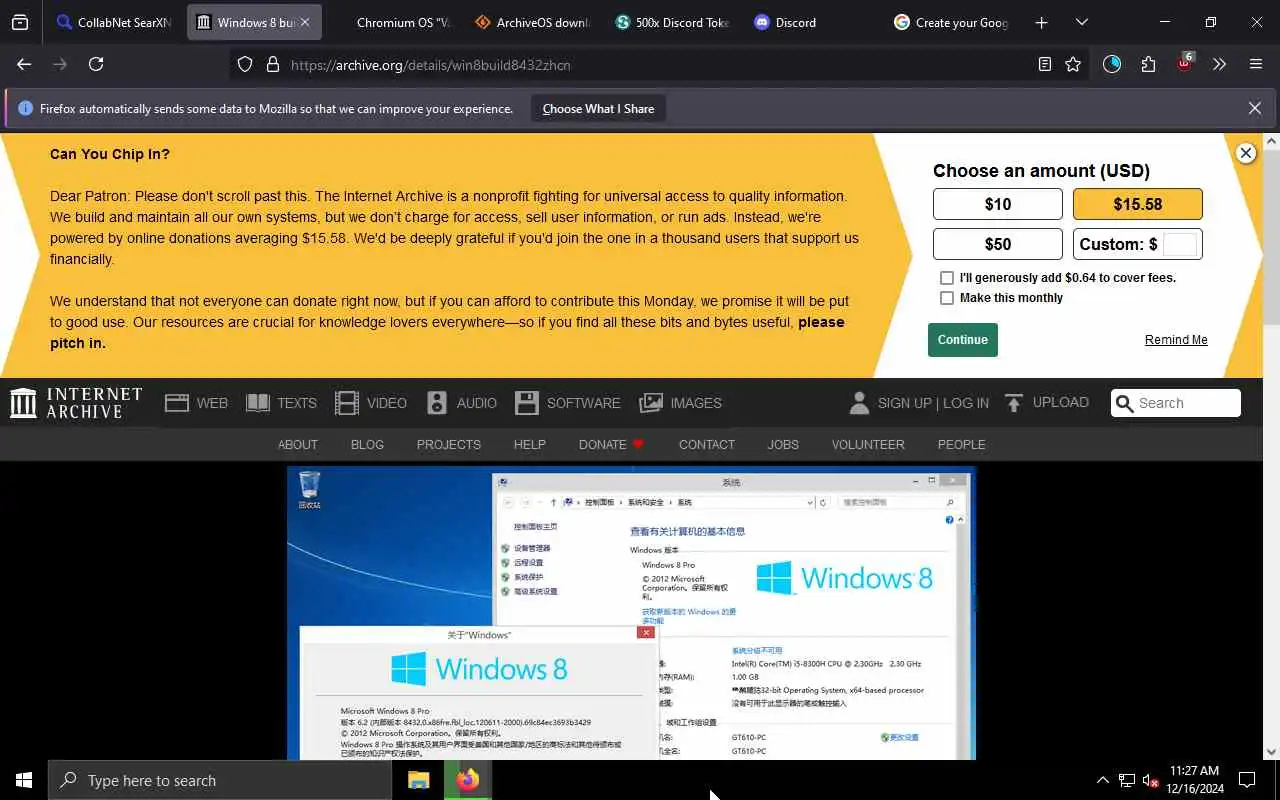Open the Windows notification center
This screenshot has height=800, width=1280.
click(x=1247, y=780)
